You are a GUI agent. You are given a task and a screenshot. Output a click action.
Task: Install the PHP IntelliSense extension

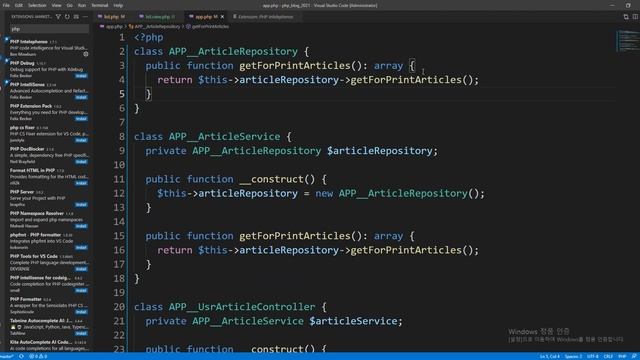pyautogui.click(x=81, y=97)
